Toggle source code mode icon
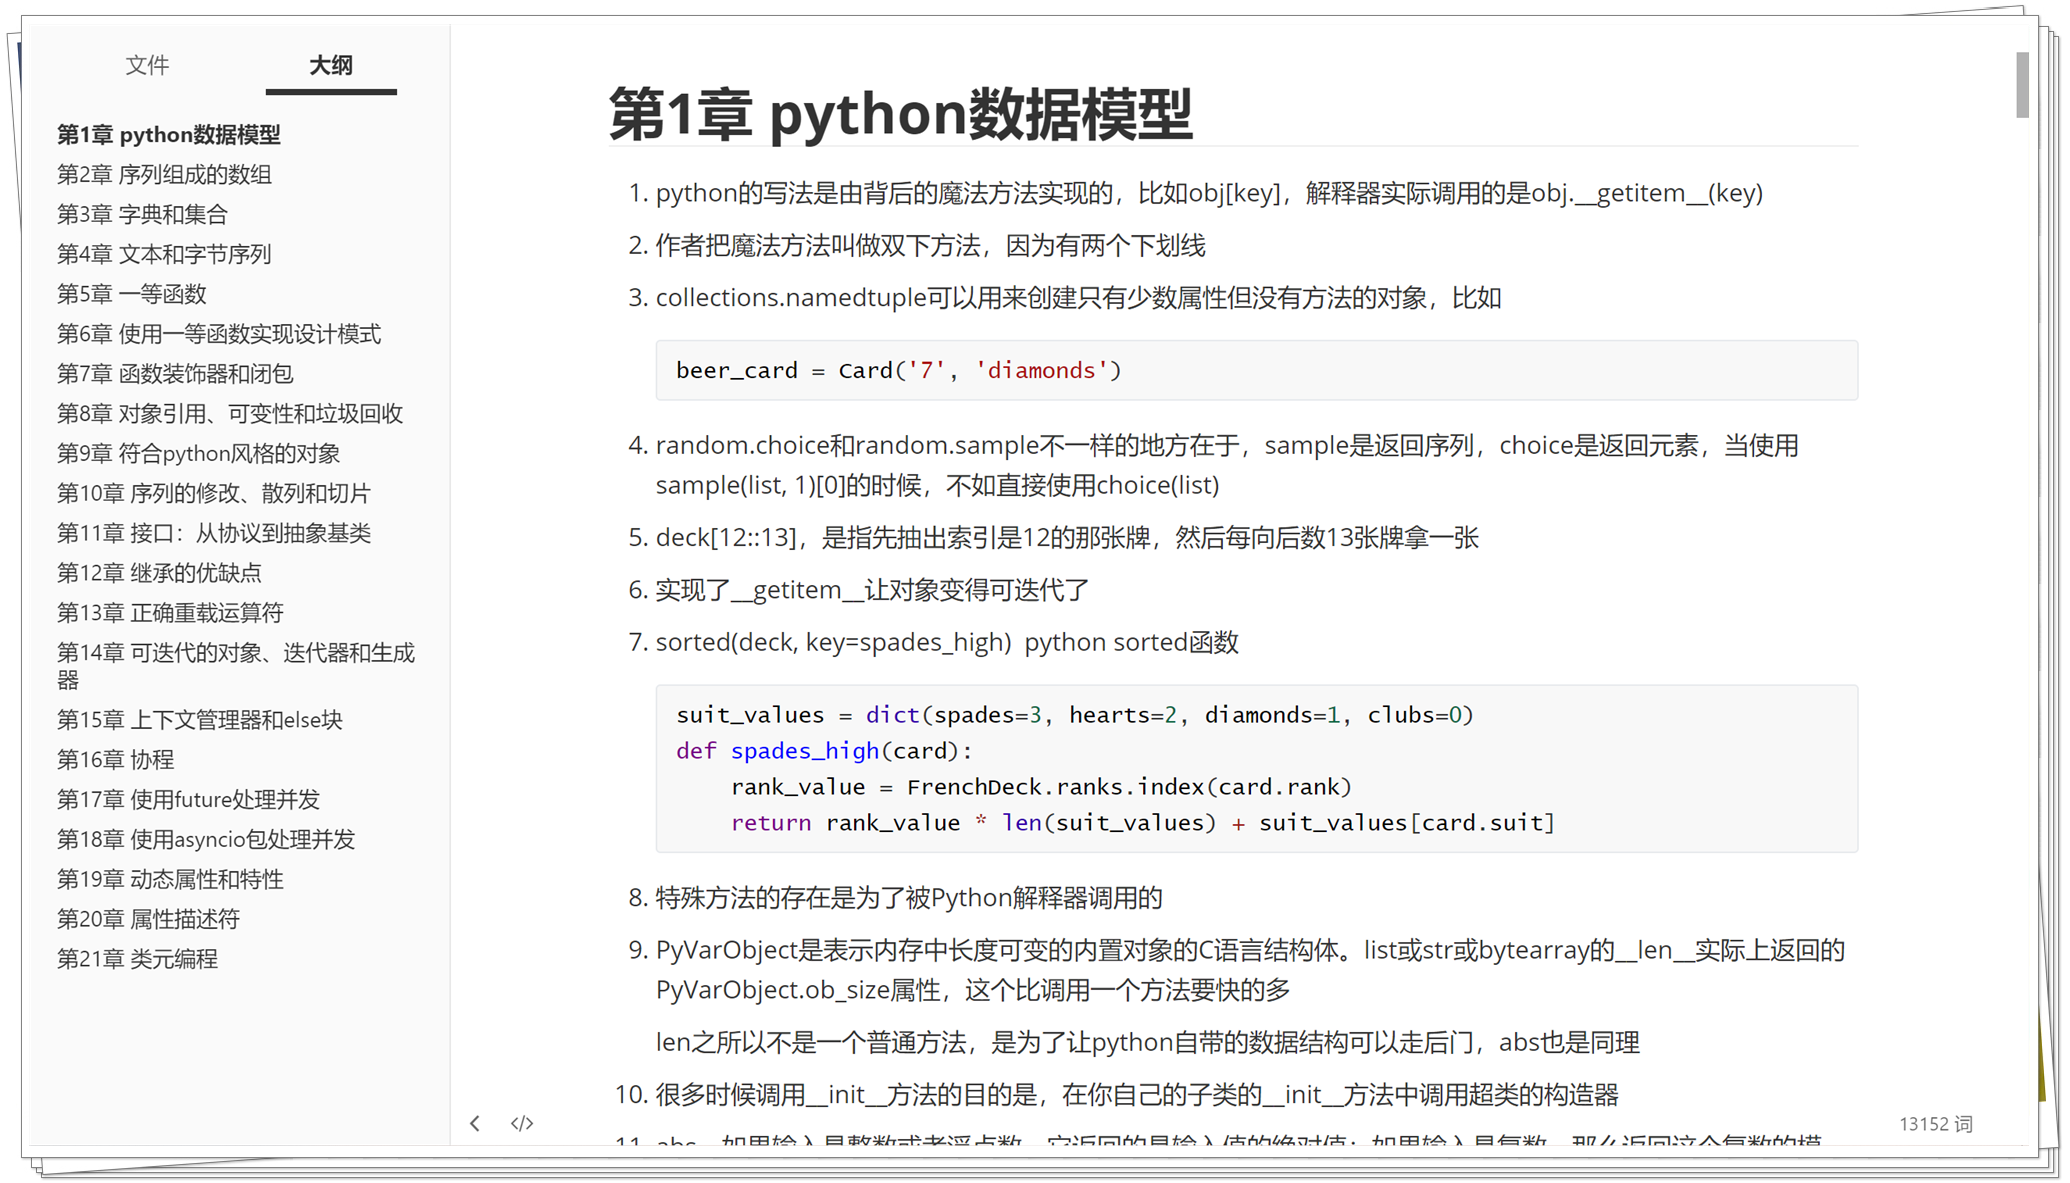The width and height of the screenshot is (2070, 1183). pyautogui.click(x=522, y=1123)
